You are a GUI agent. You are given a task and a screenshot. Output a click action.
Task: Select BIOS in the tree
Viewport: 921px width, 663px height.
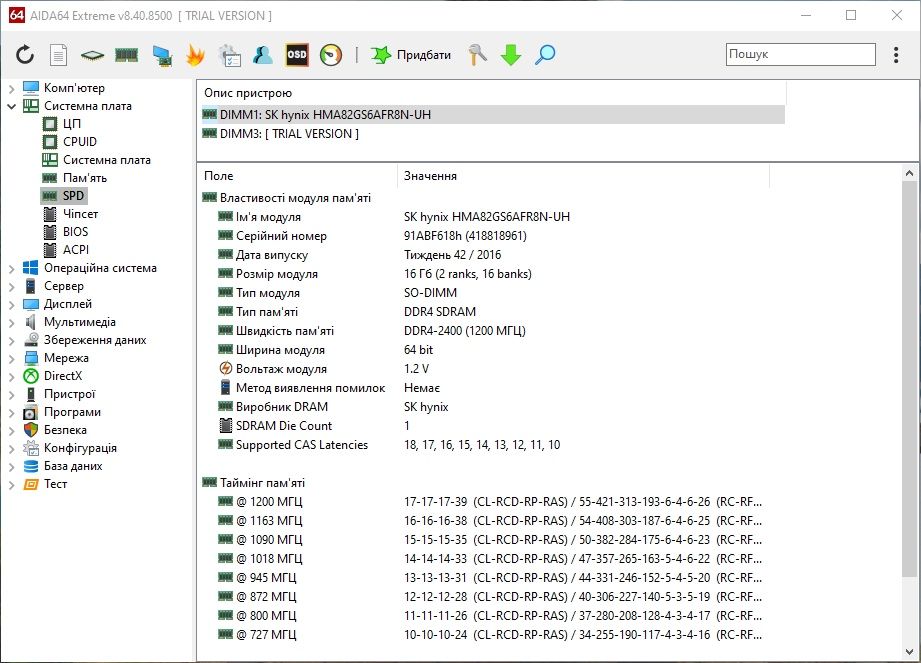(x=76, y=232)
